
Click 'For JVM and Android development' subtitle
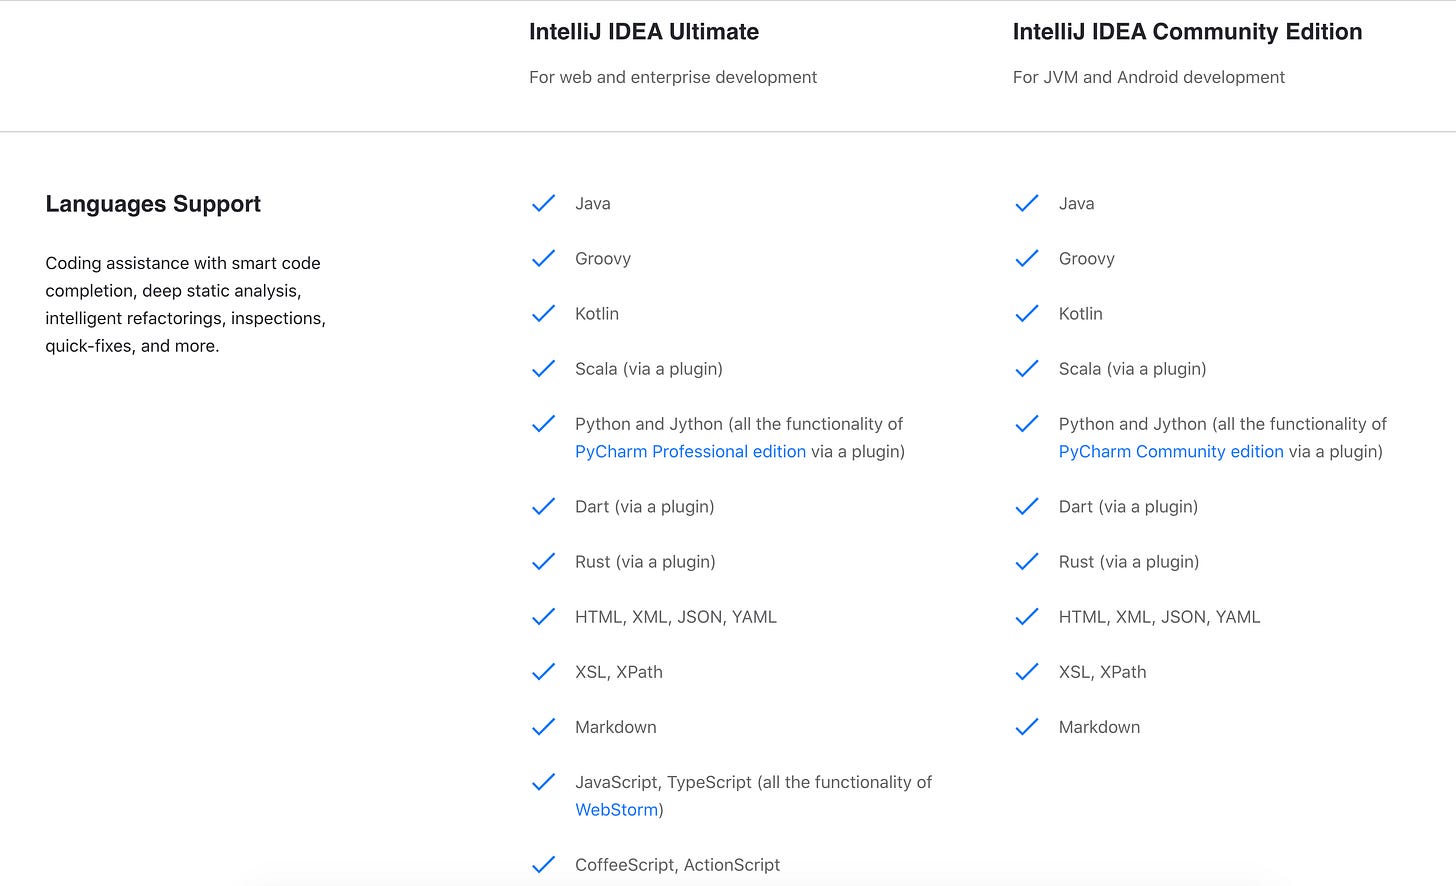(1149, 77)
